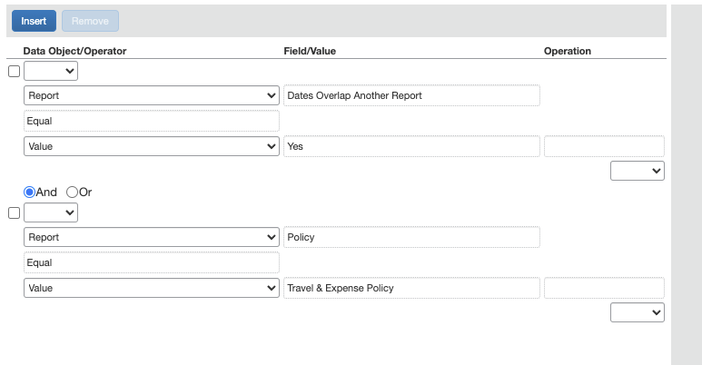Open closing dropdown under second Operation field
Image resolution: width=702 pixels, height=365 pixels.
(637, 313)
